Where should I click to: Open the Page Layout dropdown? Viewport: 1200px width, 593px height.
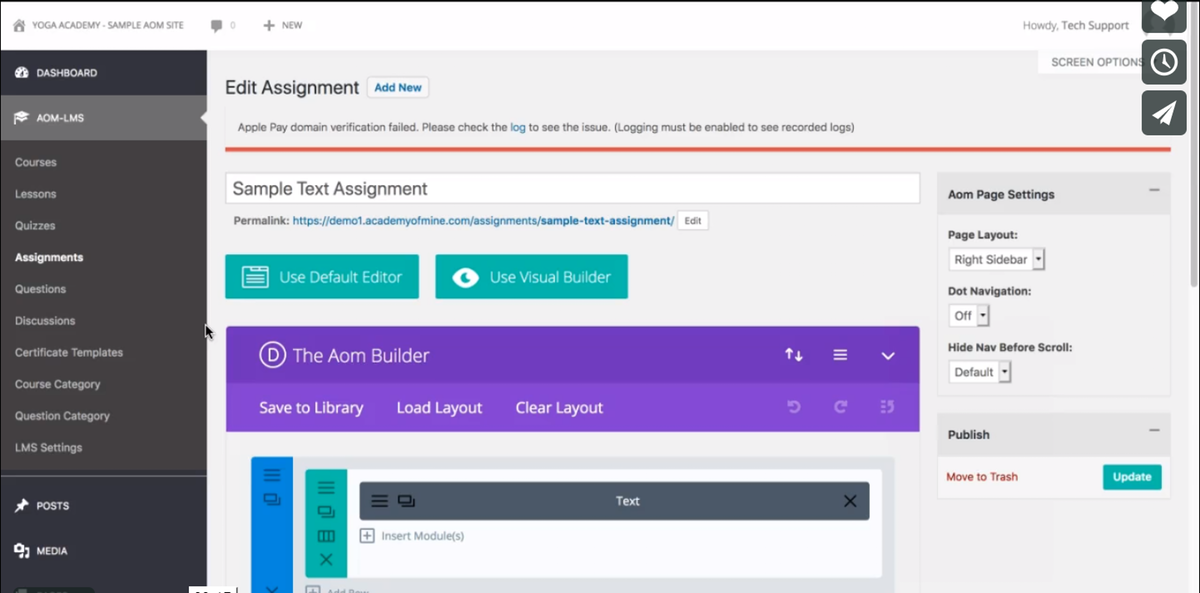pyautogui.click(x=996, y=259)
